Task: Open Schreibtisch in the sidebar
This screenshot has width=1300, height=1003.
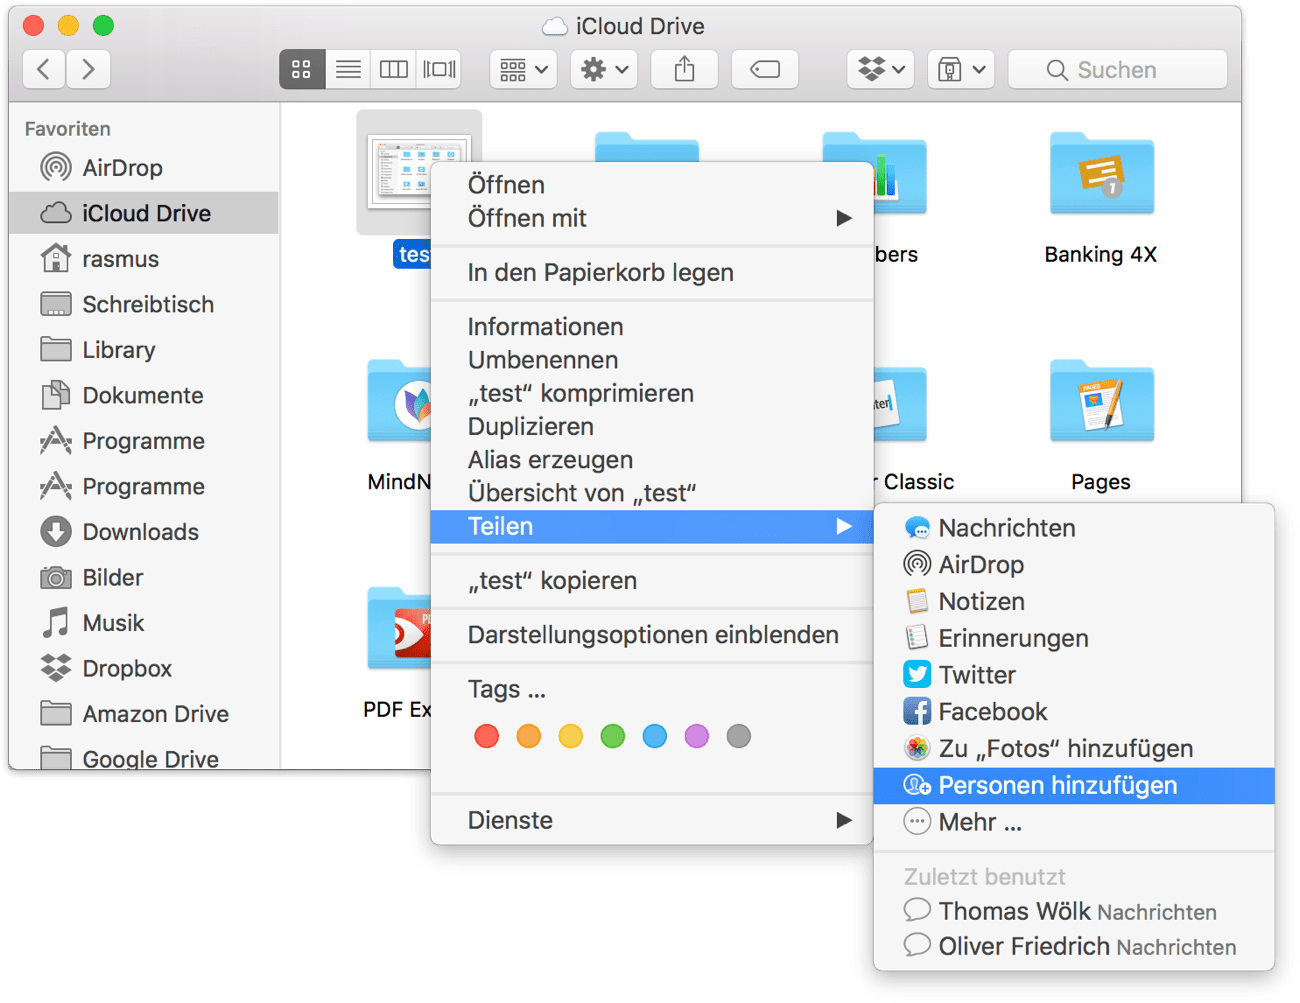Action: click(143, 304)
